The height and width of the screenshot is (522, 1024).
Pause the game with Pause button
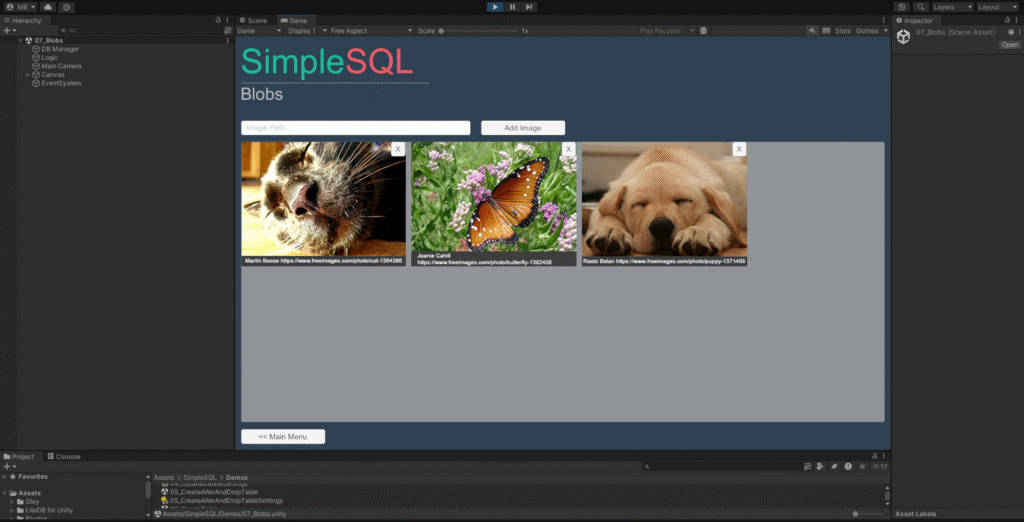pyautogui.click(x=512, y=7)
